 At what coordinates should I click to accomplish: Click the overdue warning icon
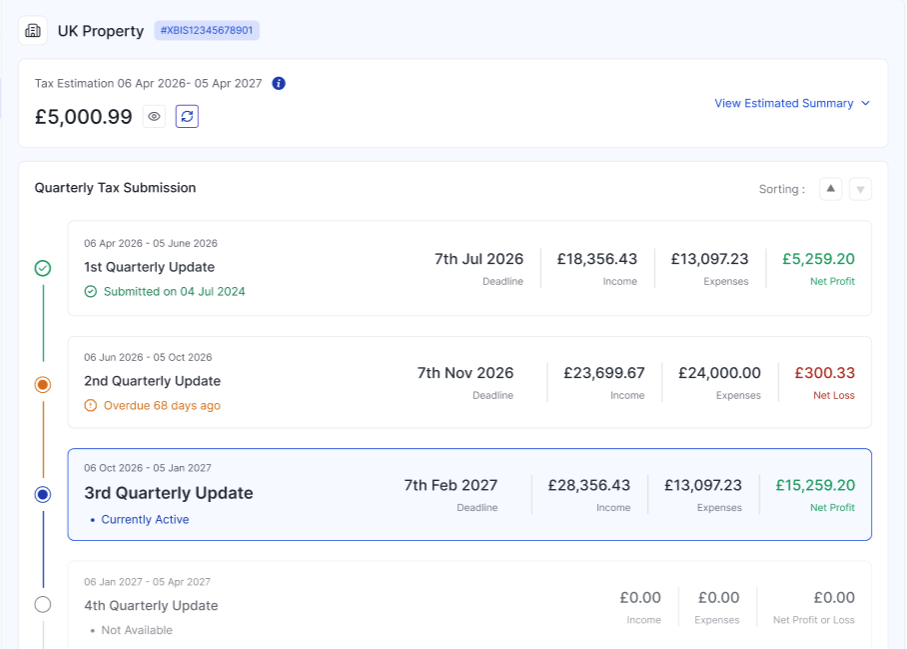(x=91, y=406)
